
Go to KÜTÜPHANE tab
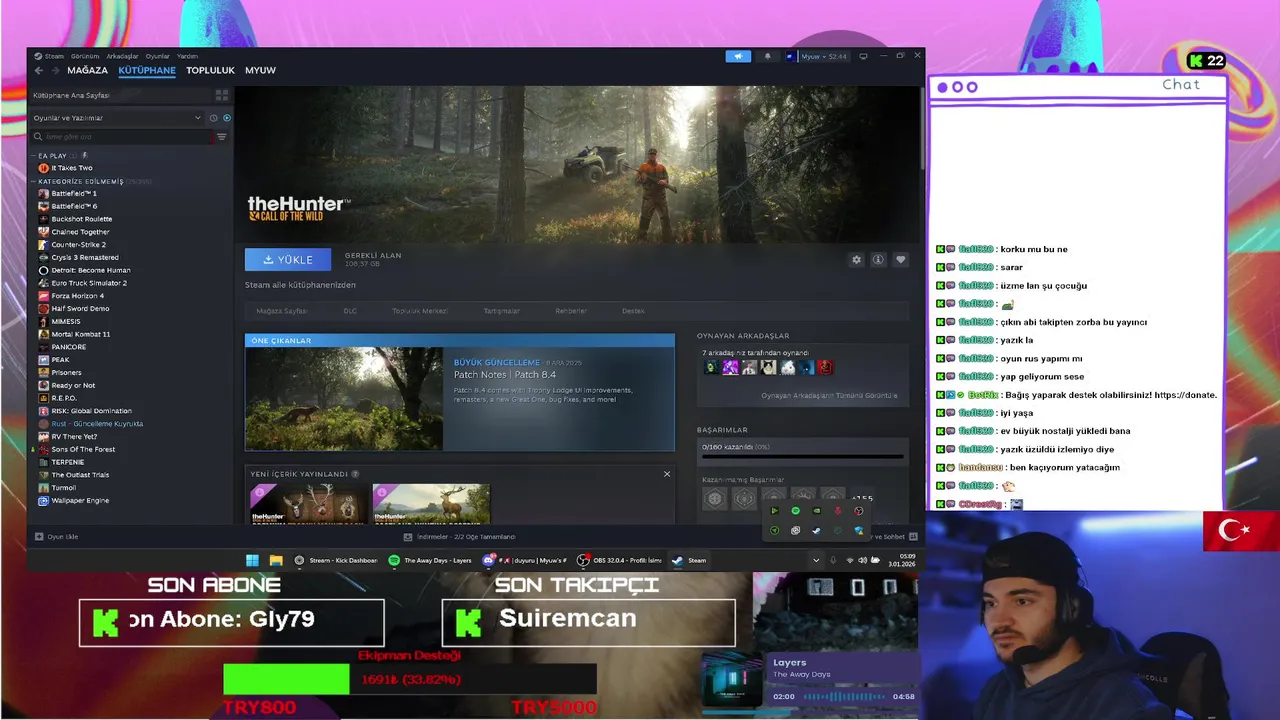pos(147,71)
